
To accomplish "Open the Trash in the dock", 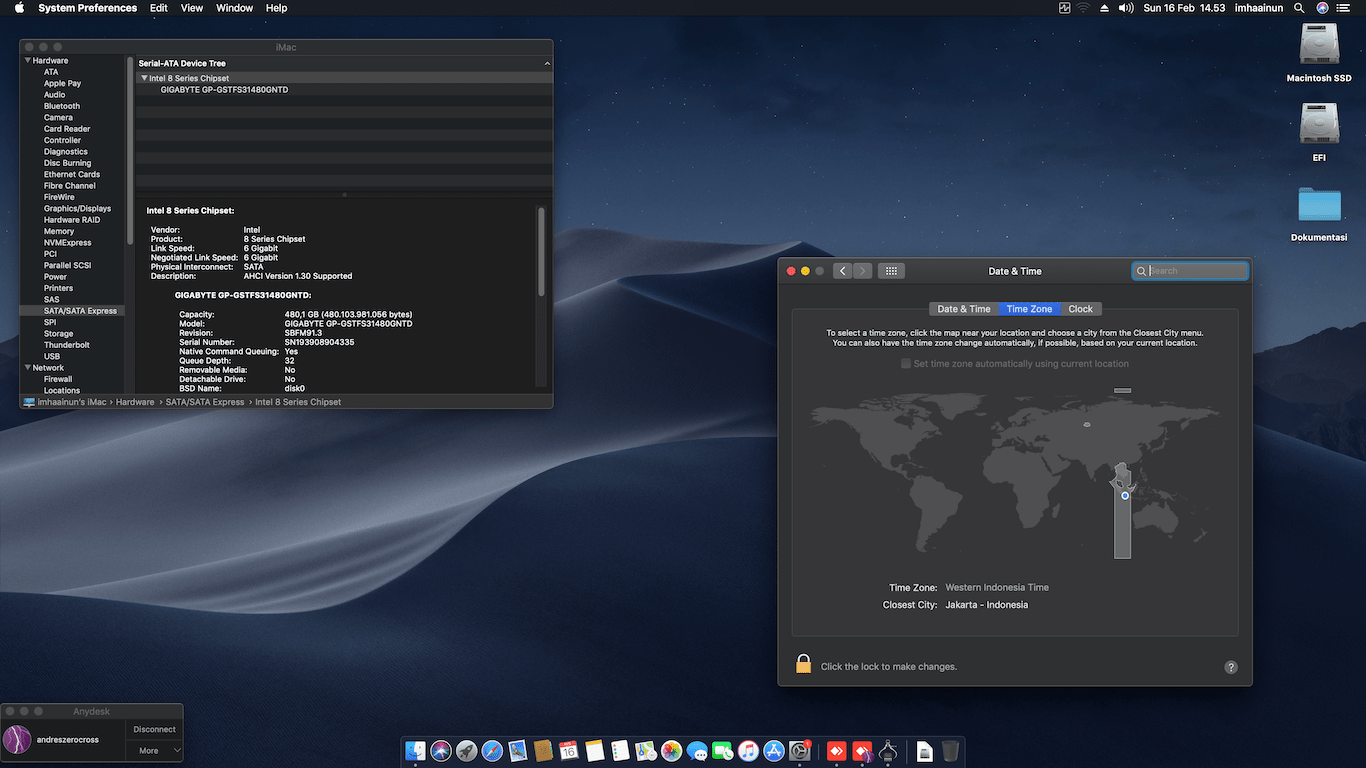I will [950, 751].
